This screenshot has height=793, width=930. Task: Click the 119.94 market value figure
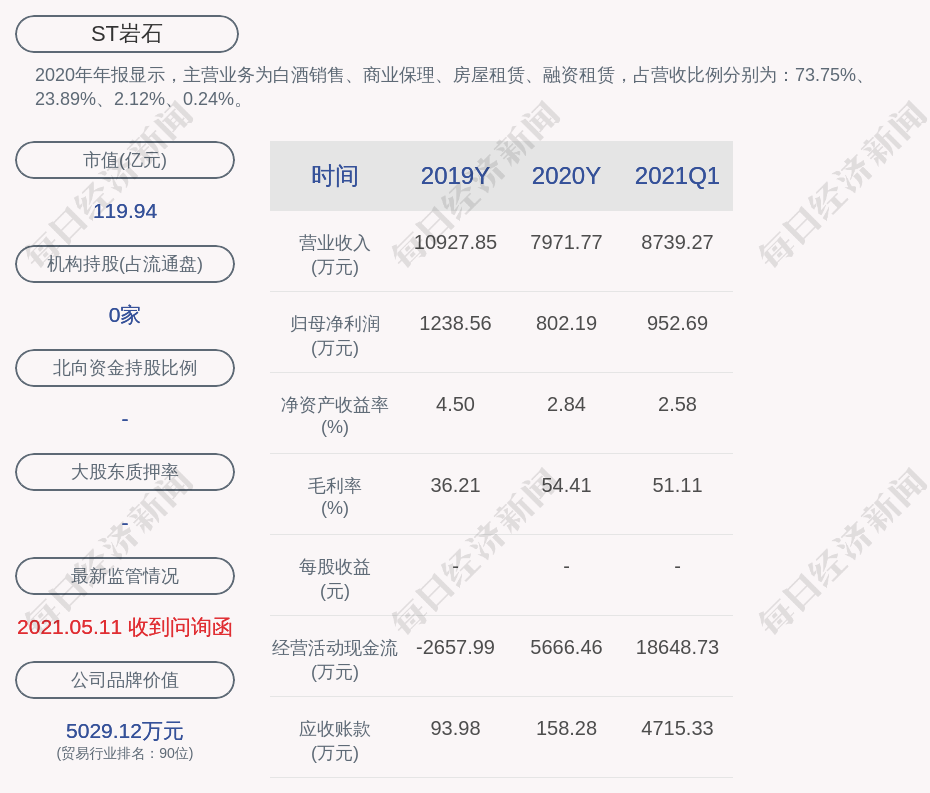tap(125, 211)
